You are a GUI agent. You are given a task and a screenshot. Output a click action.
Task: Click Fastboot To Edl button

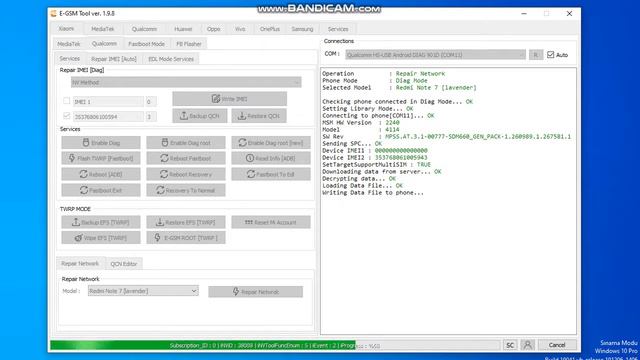271,174
